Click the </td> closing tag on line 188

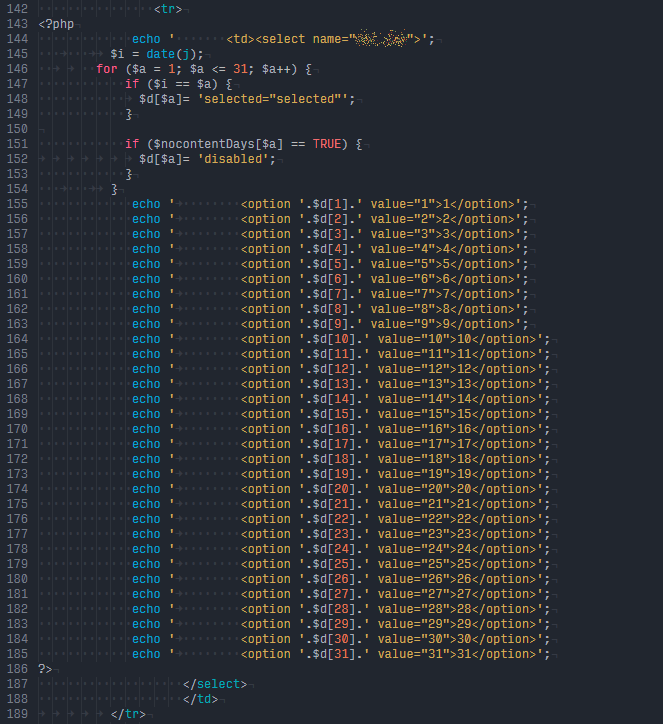tap(200, 699)
